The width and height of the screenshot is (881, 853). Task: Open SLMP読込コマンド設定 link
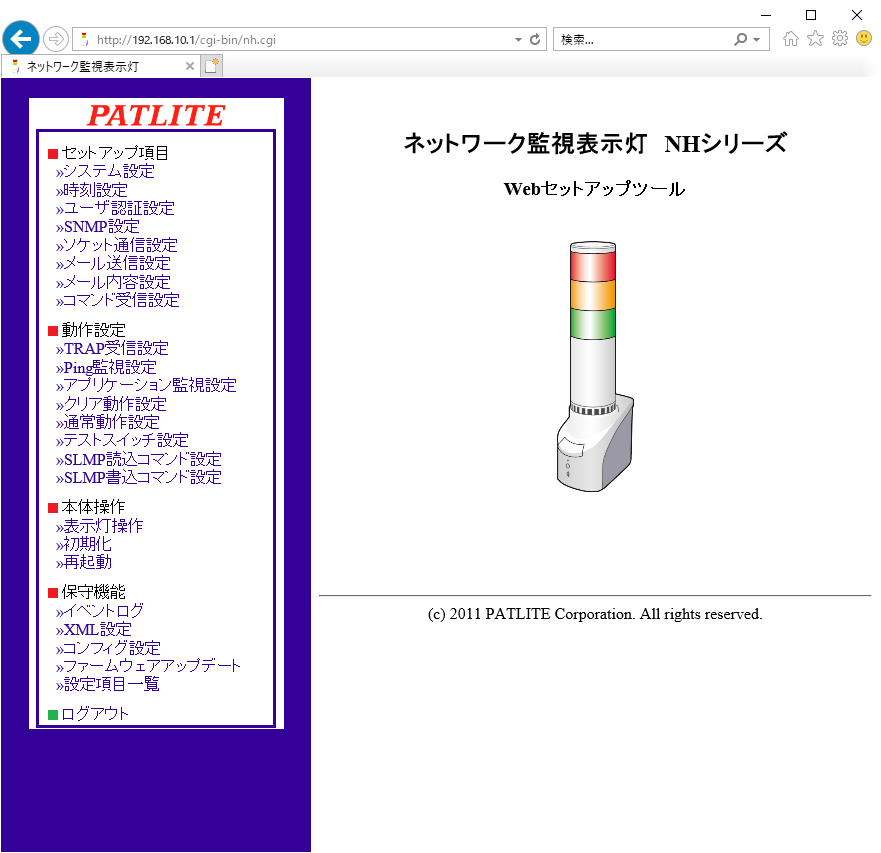[139, 459]
